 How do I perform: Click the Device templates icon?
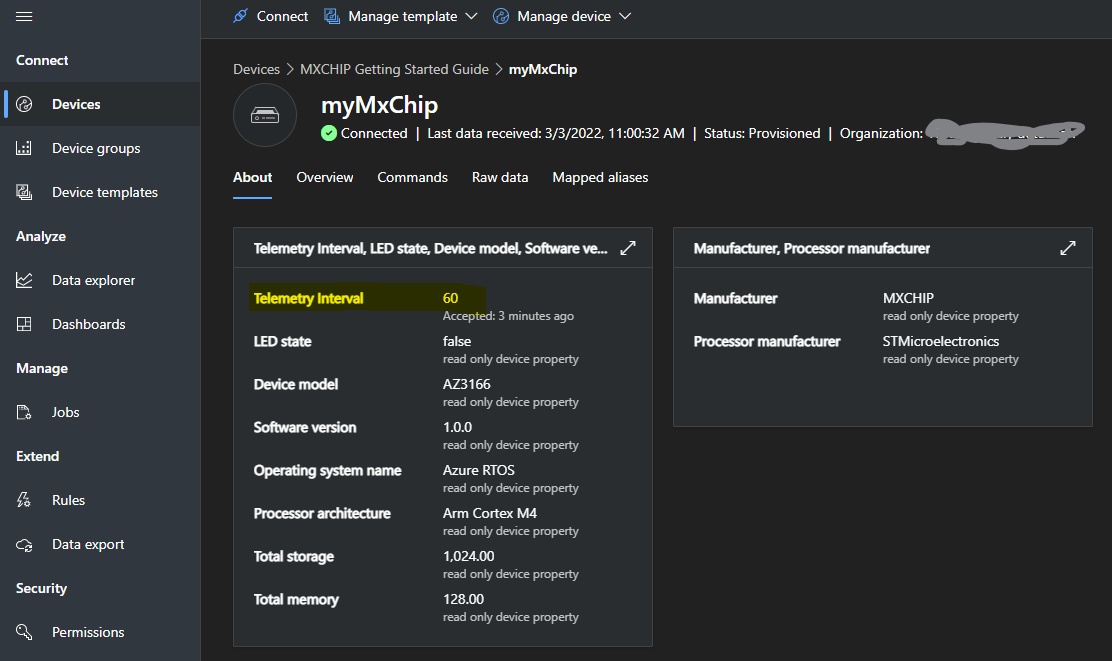tap(24, 192)
